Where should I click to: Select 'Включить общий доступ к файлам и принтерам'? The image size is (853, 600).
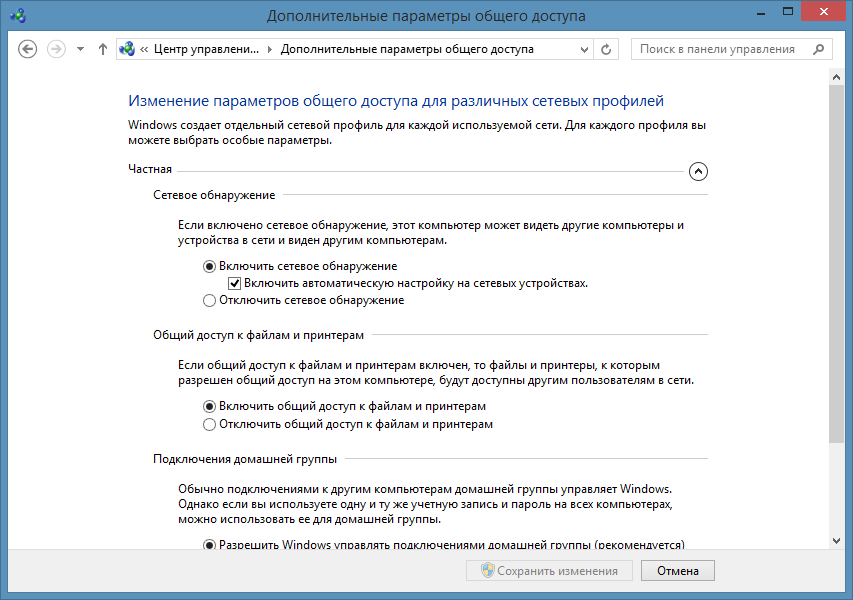[209, 406]
